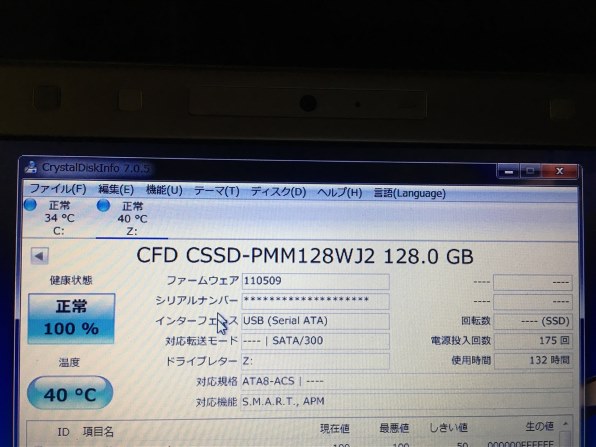Click the CrystalDiskInfo title bar icon
The image size is (596, 447).
[31, 167]
